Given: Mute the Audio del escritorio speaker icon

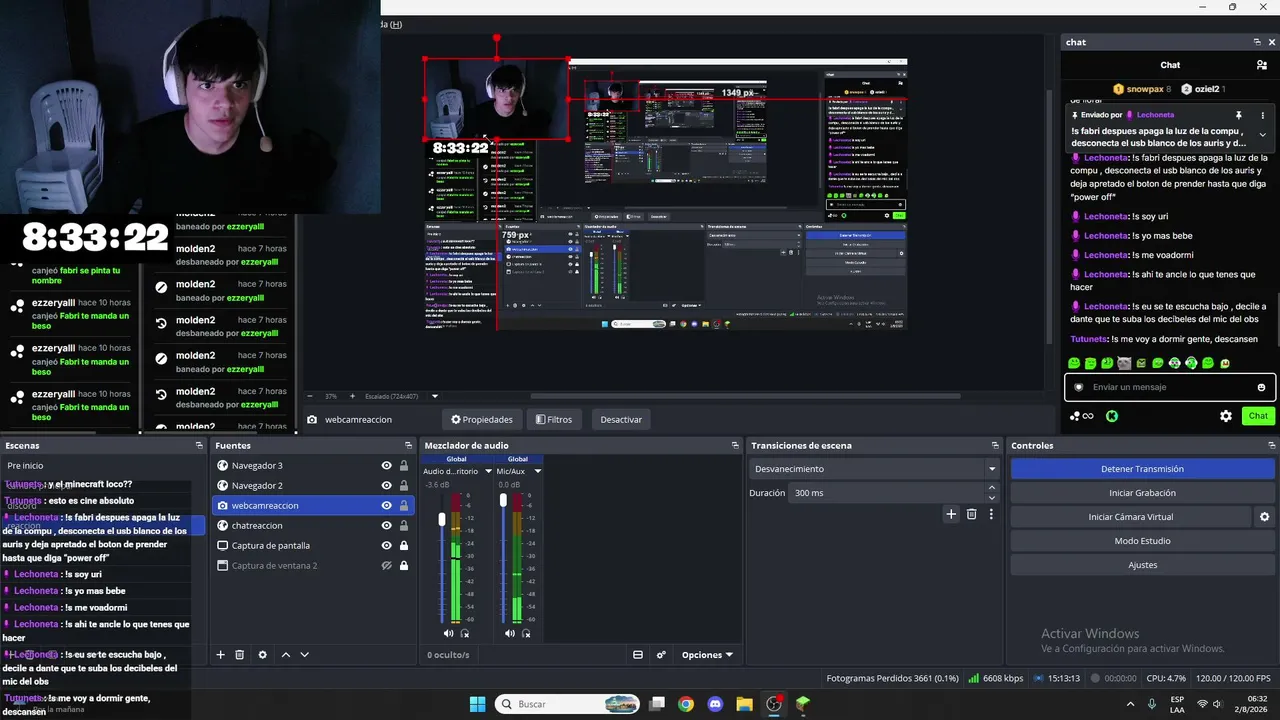Looking at the screenshot, I should click(448, 633).
